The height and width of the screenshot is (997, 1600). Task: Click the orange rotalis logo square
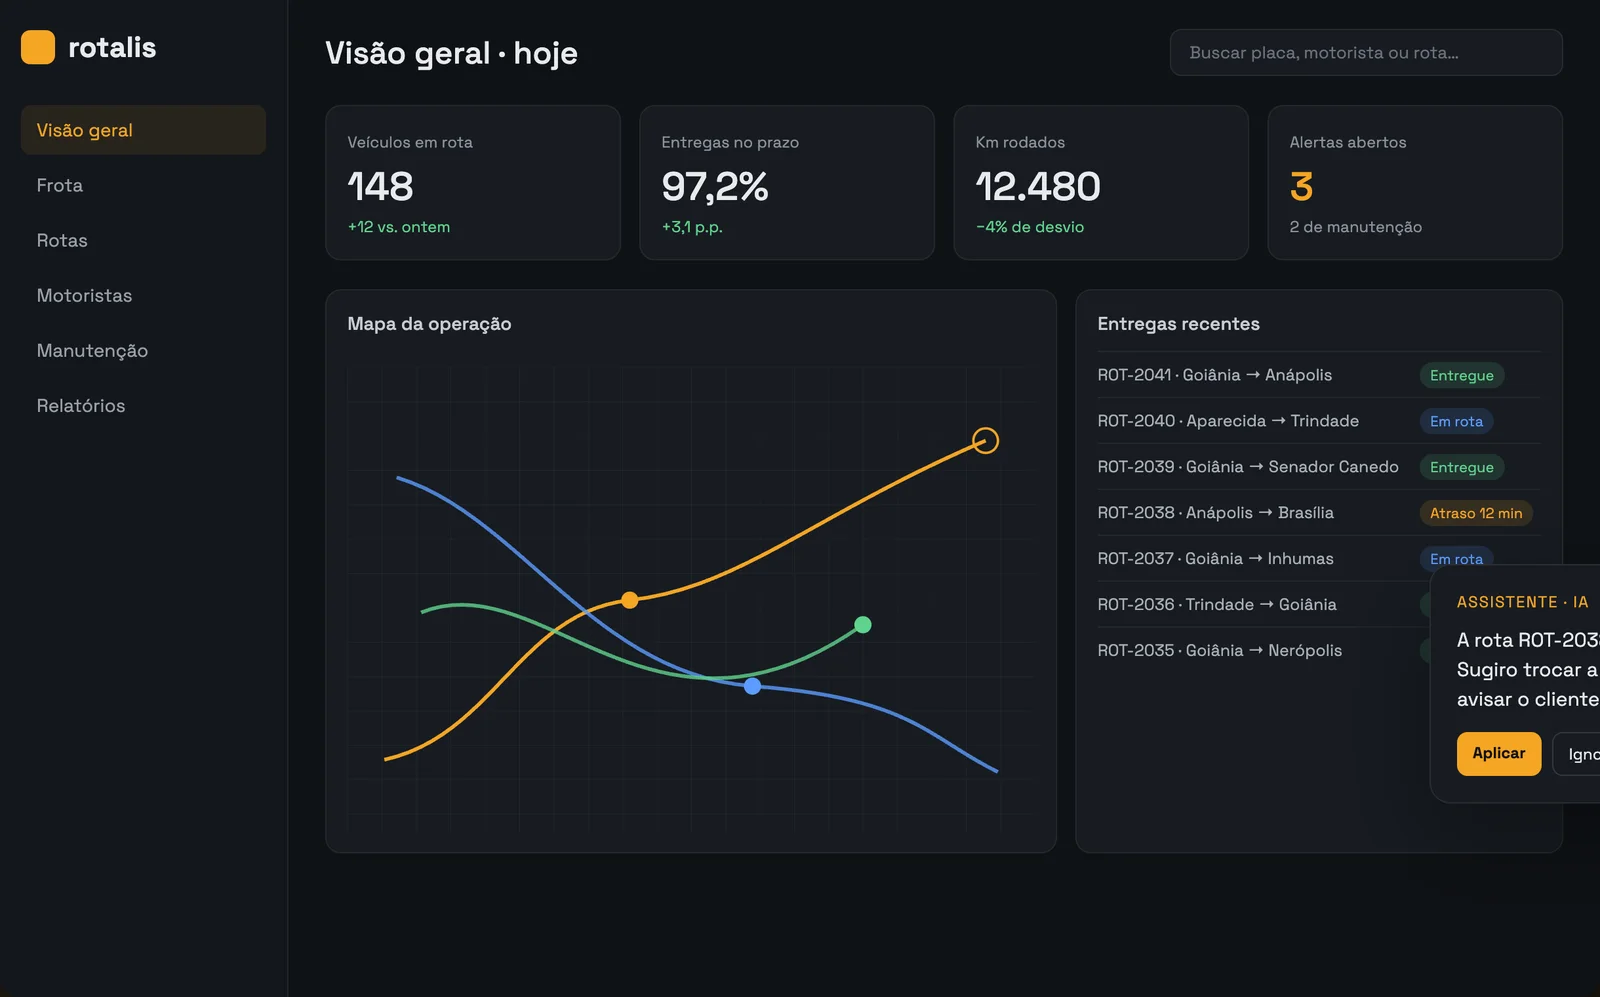(38, 47)
